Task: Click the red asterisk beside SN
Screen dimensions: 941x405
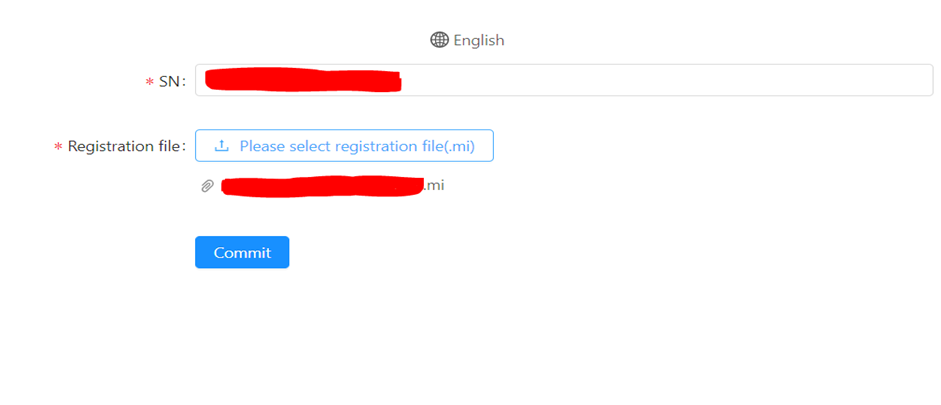Action: [150, 82]
